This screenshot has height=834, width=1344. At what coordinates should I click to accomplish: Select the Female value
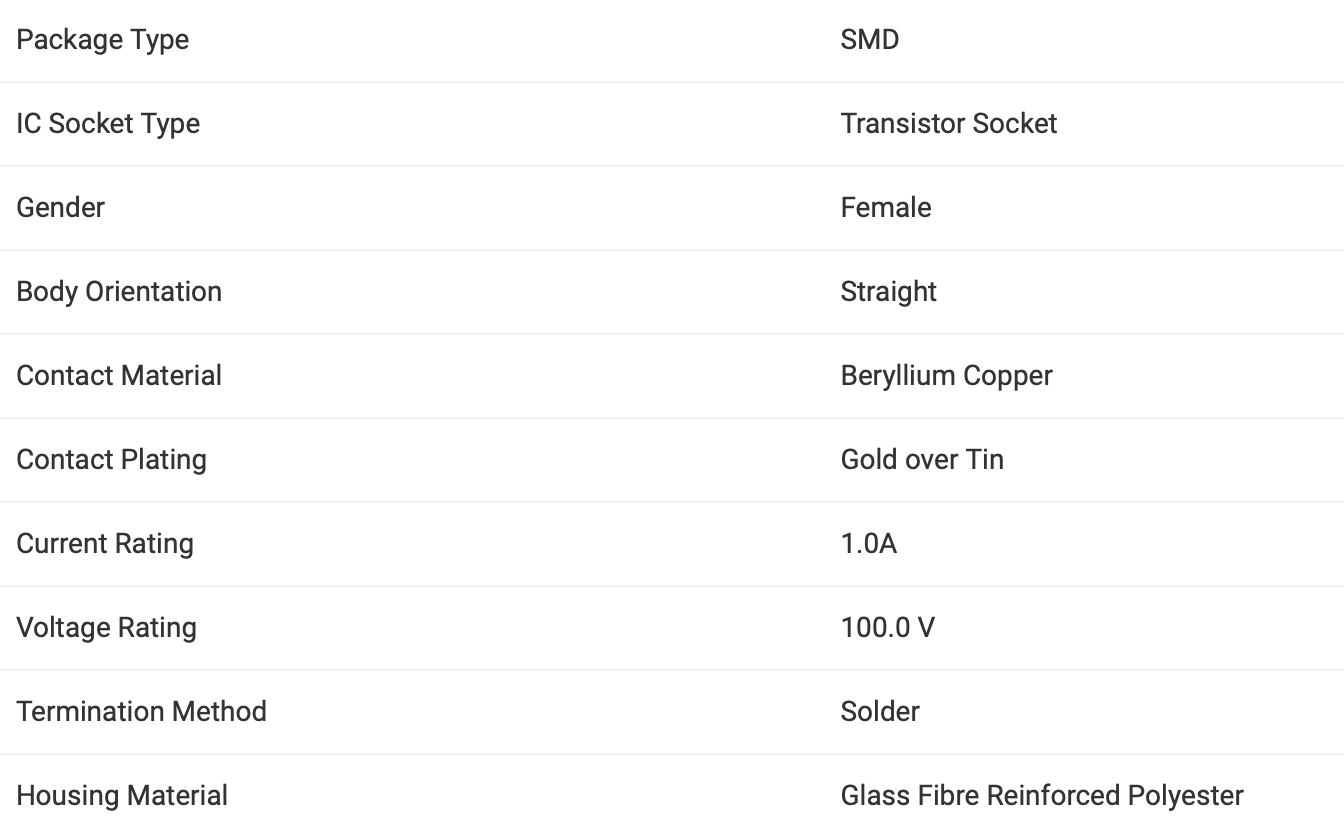886,207
